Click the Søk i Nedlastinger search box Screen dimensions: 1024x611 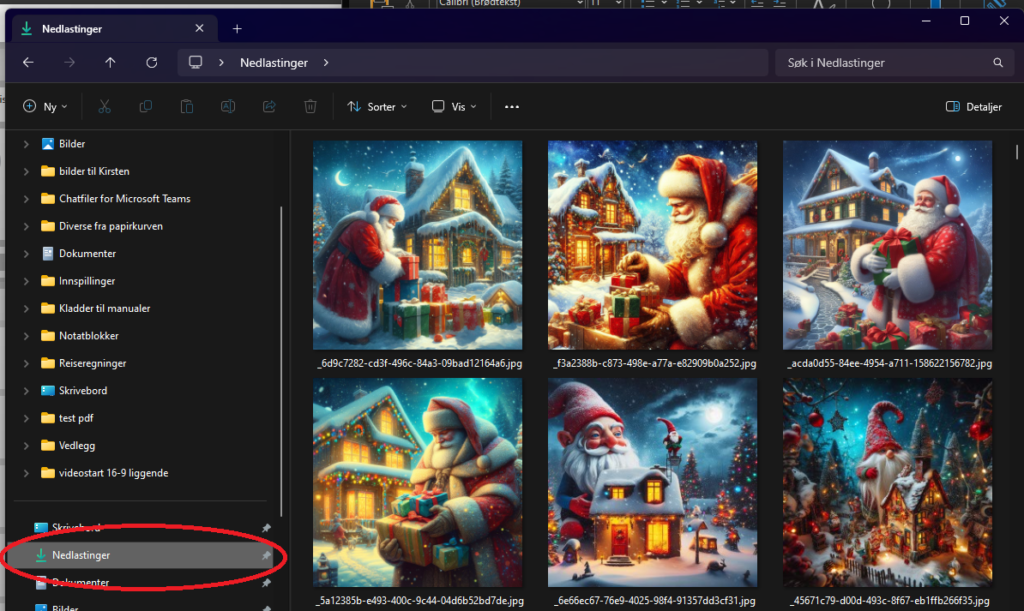(885, 63)
